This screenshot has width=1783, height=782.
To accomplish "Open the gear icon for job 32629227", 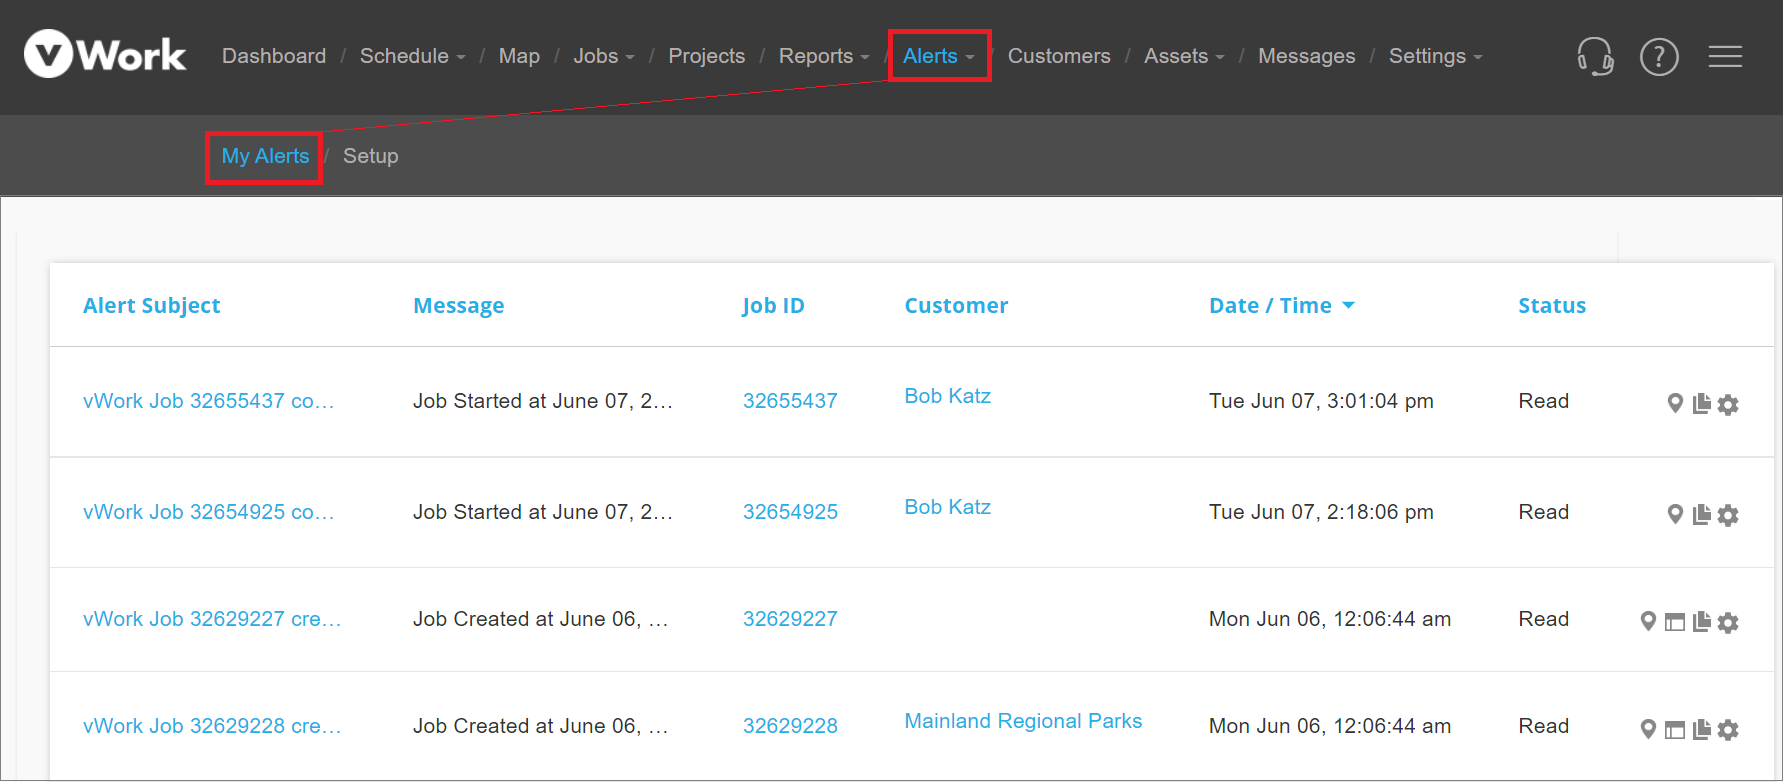I will click(x=1728, y=622).
